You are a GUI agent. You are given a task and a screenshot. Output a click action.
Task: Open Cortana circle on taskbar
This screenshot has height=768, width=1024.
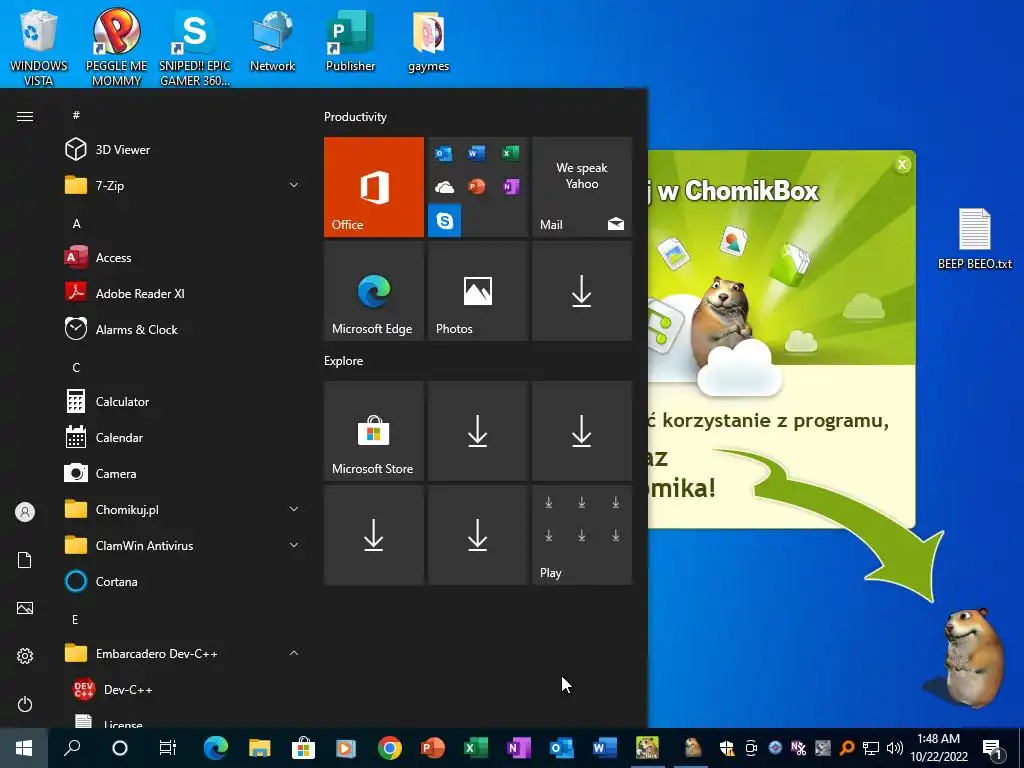click(120, 748)
